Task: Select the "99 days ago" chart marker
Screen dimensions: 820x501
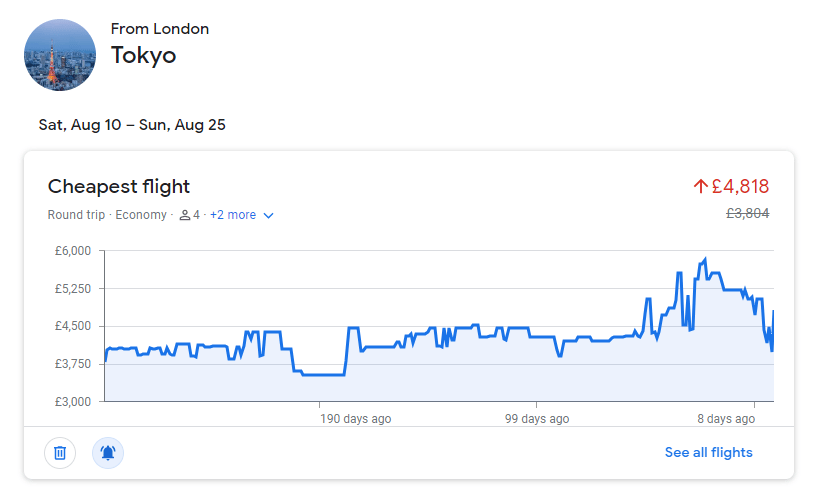Action: pyautogui.click(x=537, y=418)
